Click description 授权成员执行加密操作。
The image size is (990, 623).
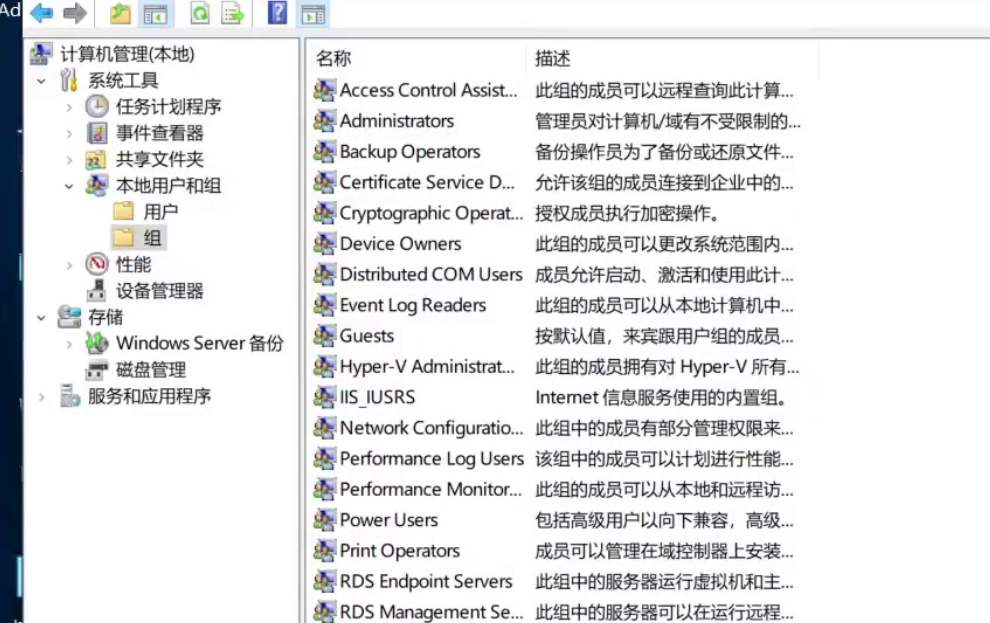pos(628,213)
